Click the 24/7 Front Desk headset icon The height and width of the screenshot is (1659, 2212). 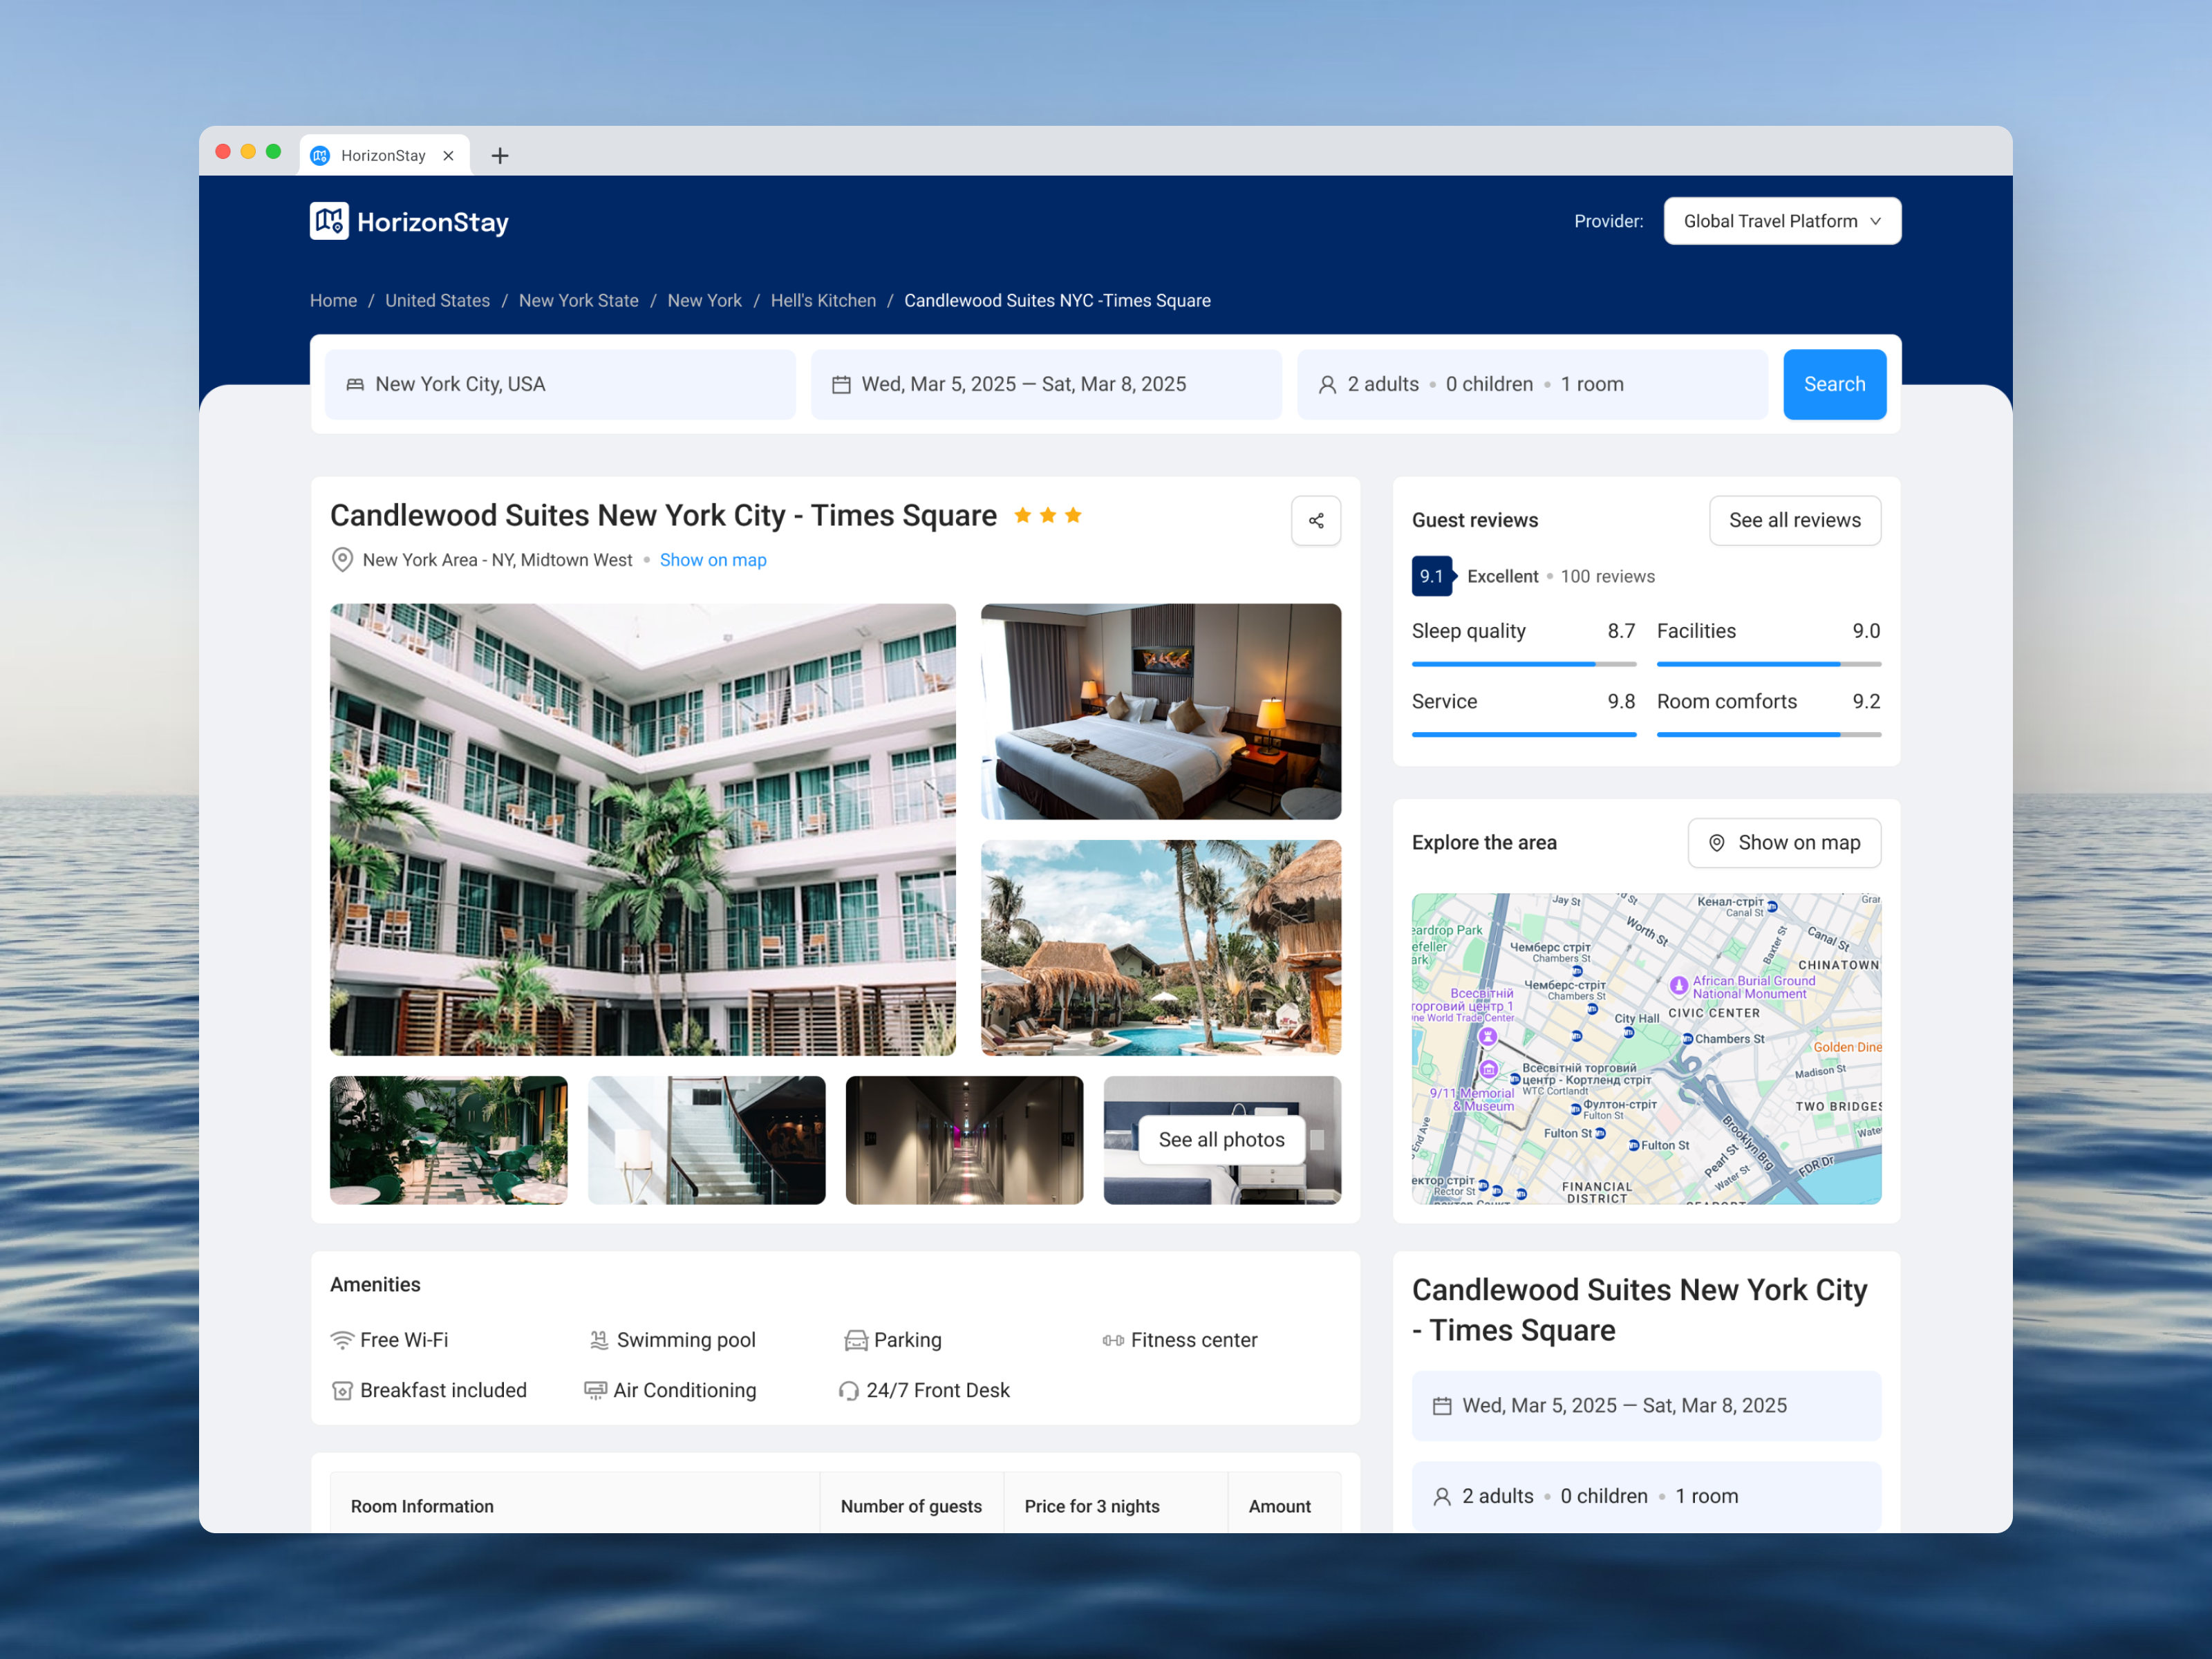click(849, 1391)
